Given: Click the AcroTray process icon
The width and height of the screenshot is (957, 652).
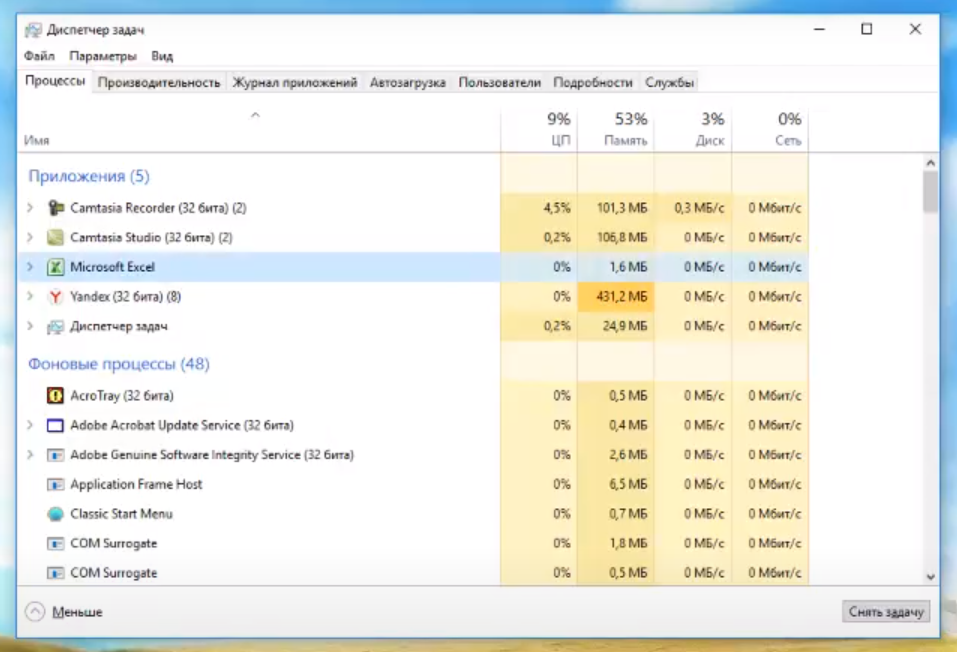Looking at the screenshot, I should (56, 396).
